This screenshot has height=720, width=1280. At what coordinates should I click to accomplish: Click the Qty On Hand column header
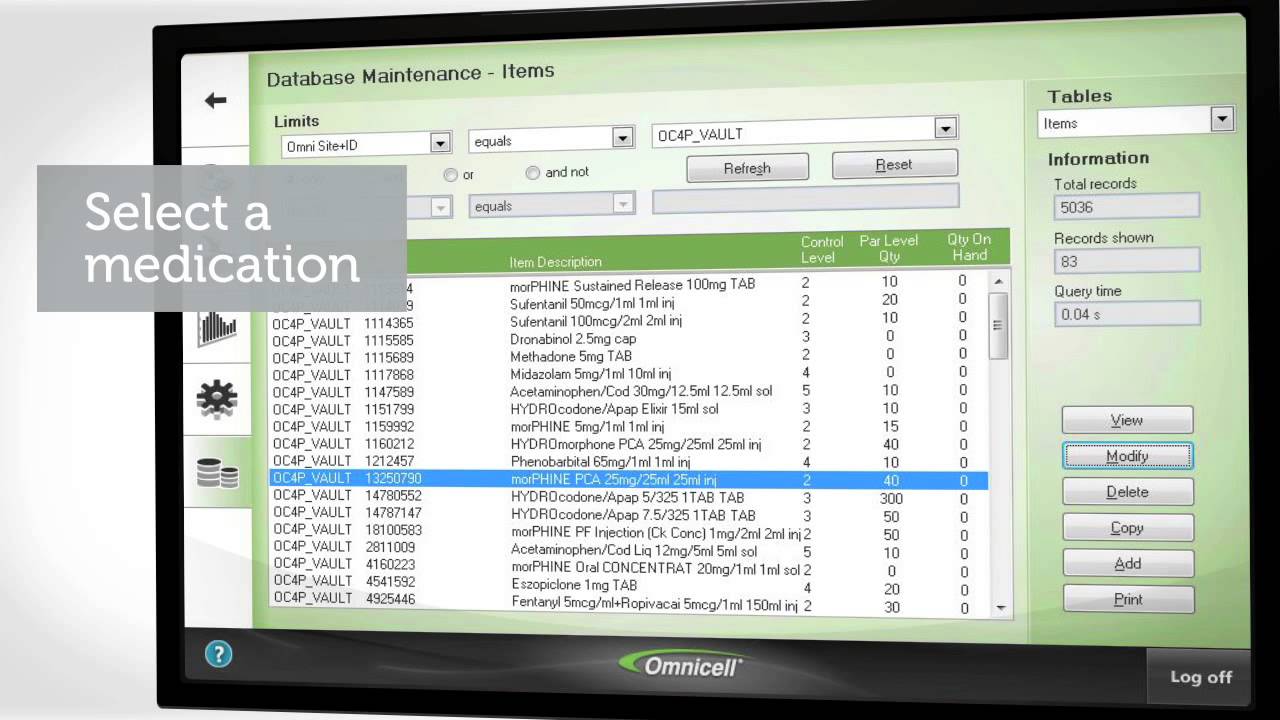[x=969, y=247]
